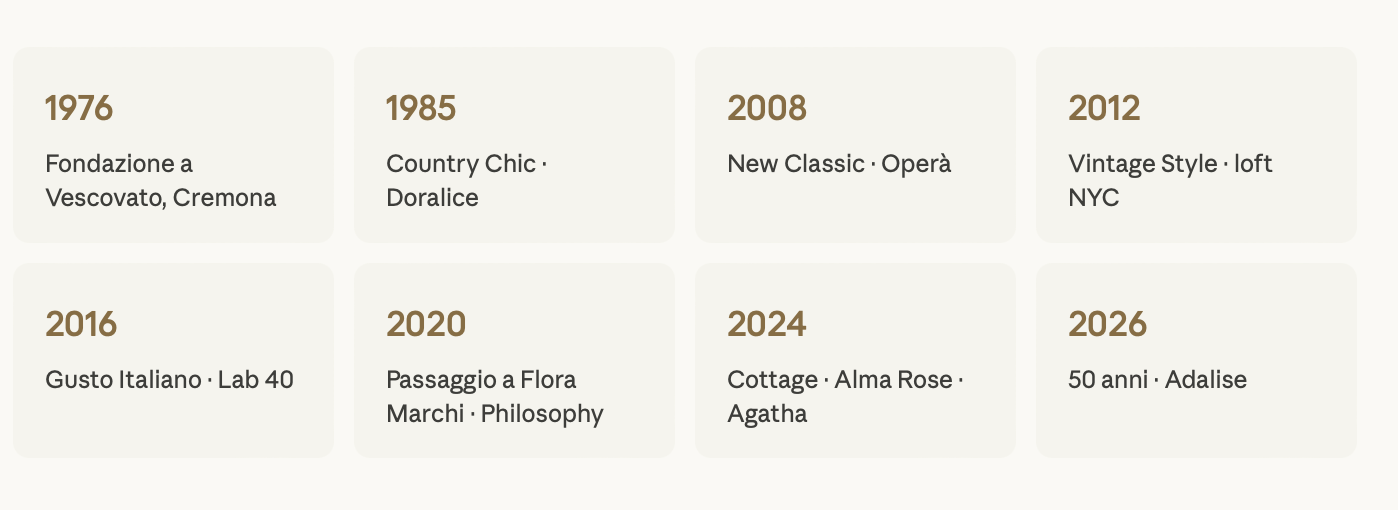This screenshot has height=510, width=1398.
Task: Select the 1985 year heading
Action: [421, 108]
